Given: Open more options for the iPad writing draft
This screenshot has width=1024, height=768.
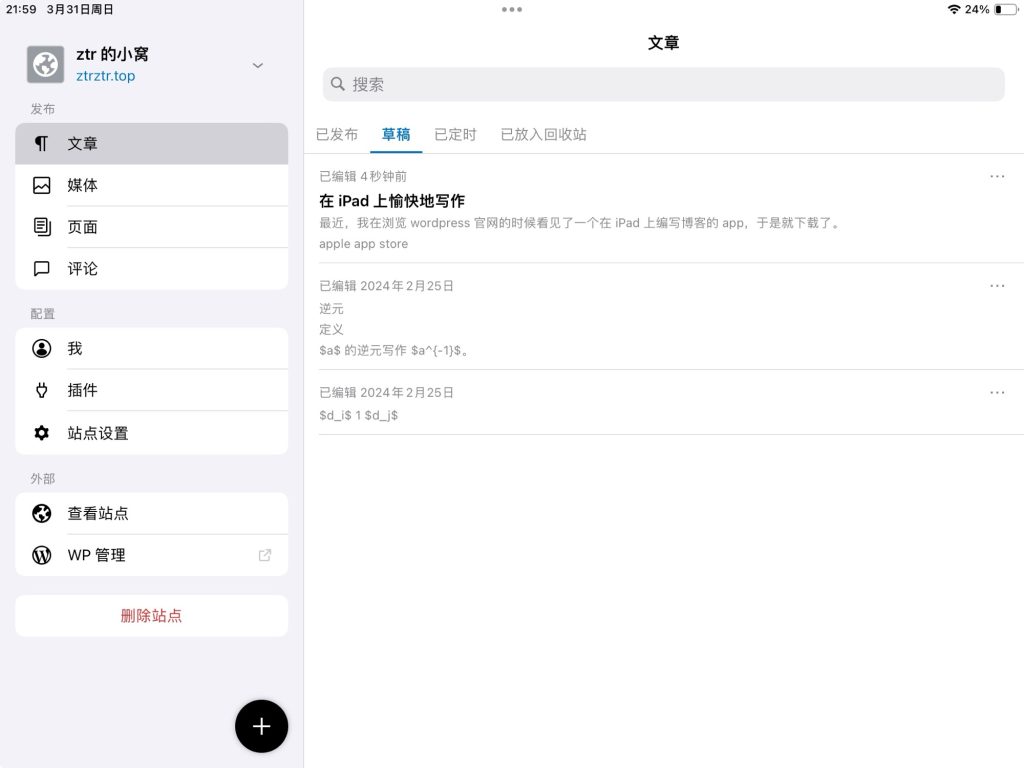Looking at the screenshot, I should point(997,176).
